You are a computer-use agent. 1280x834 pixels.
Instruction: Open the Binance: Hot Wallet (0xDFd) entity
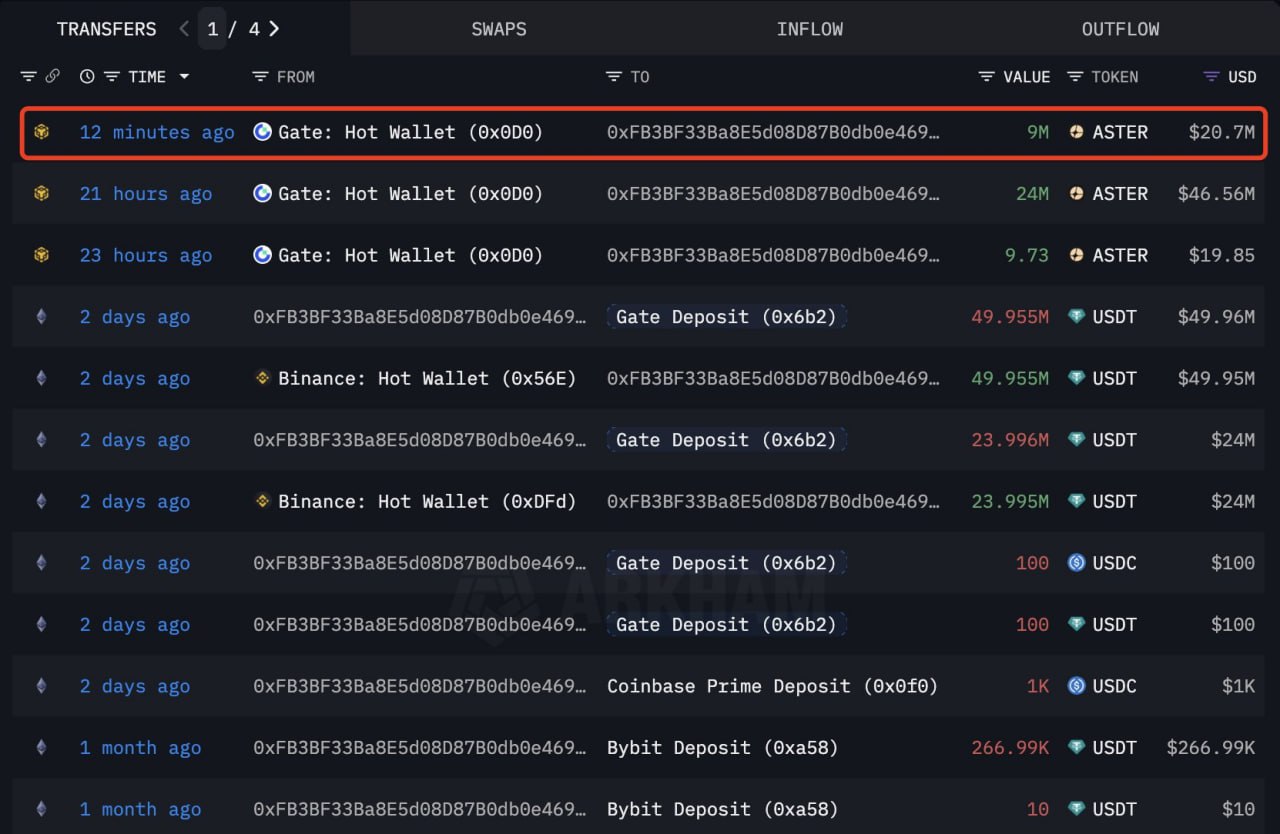[427, 501]
